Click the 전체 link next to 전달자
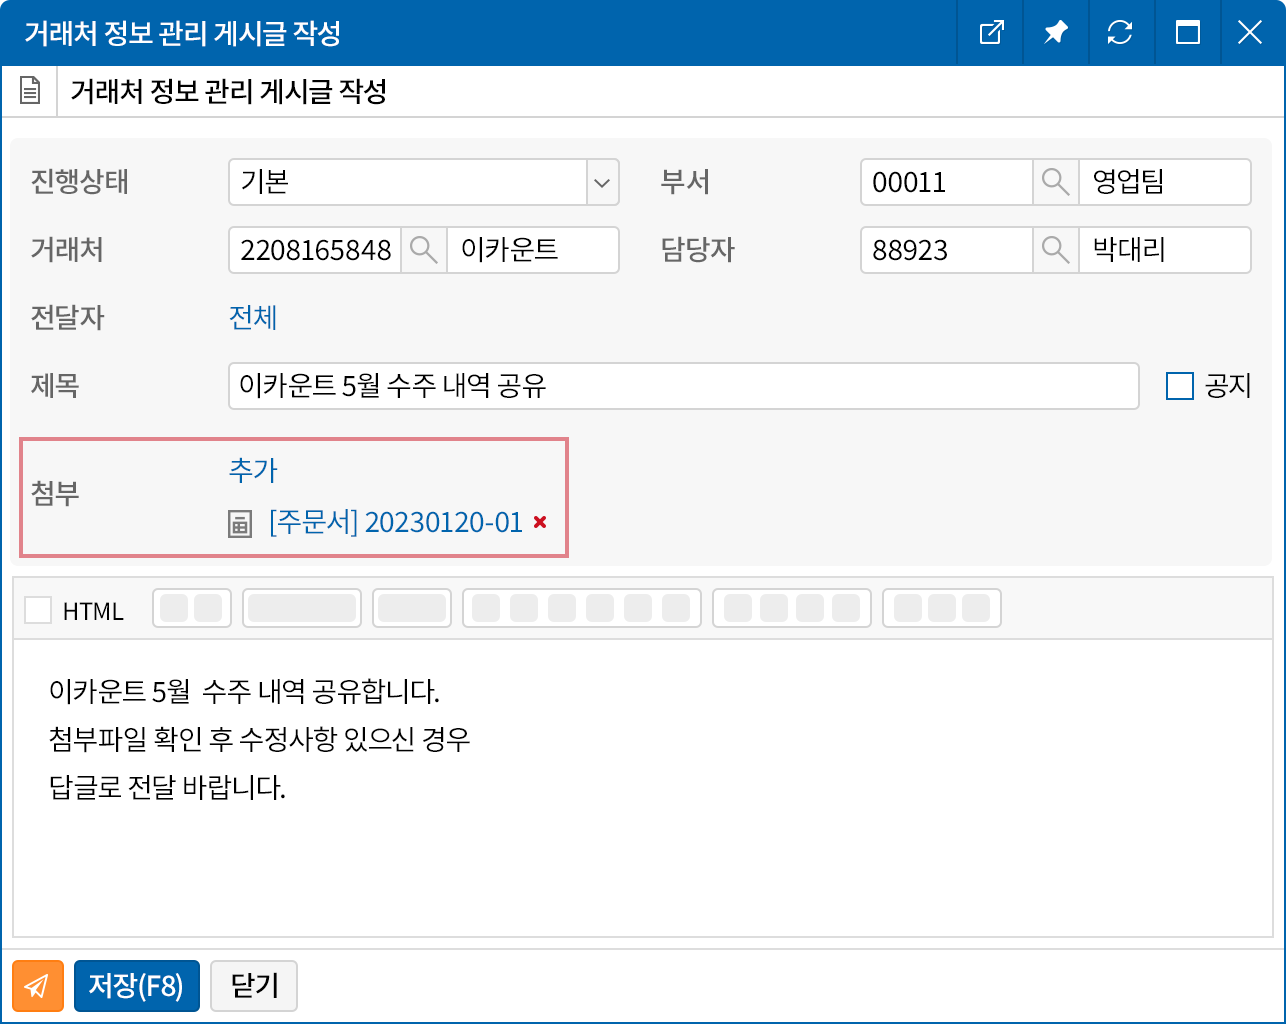Screen dimensions: 1286x1024 coord(253,318)
